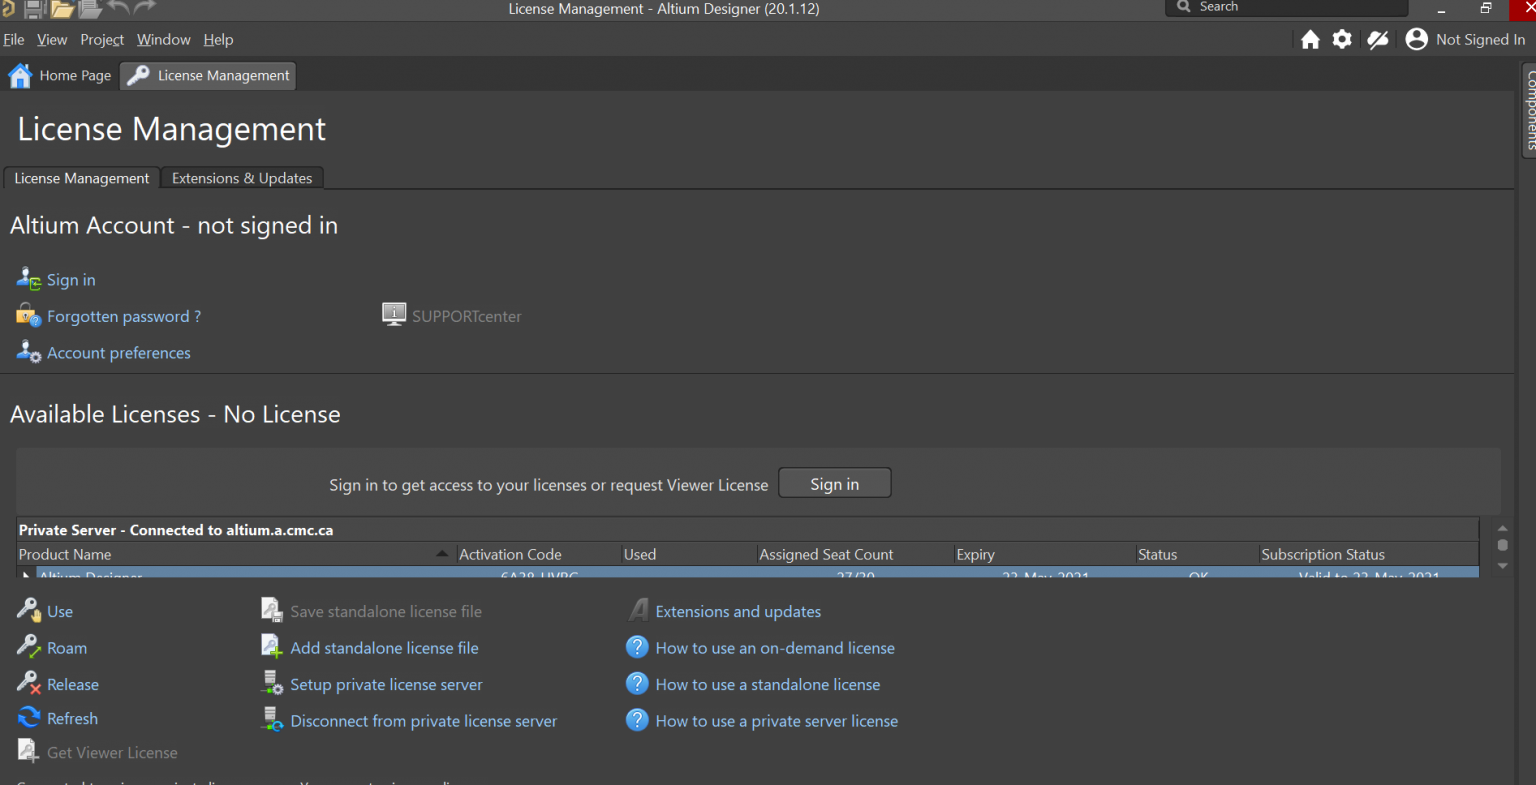Click the question mark icon for on-demand license help
Screen dimensions: 1536x785
637,647
